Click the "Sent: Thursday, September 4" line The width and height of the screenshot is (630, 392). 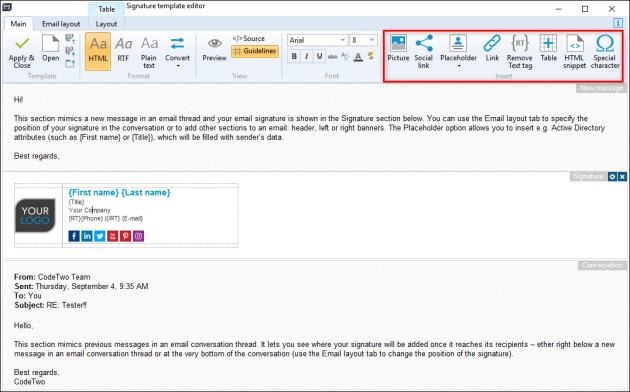(x=81, y=286)
